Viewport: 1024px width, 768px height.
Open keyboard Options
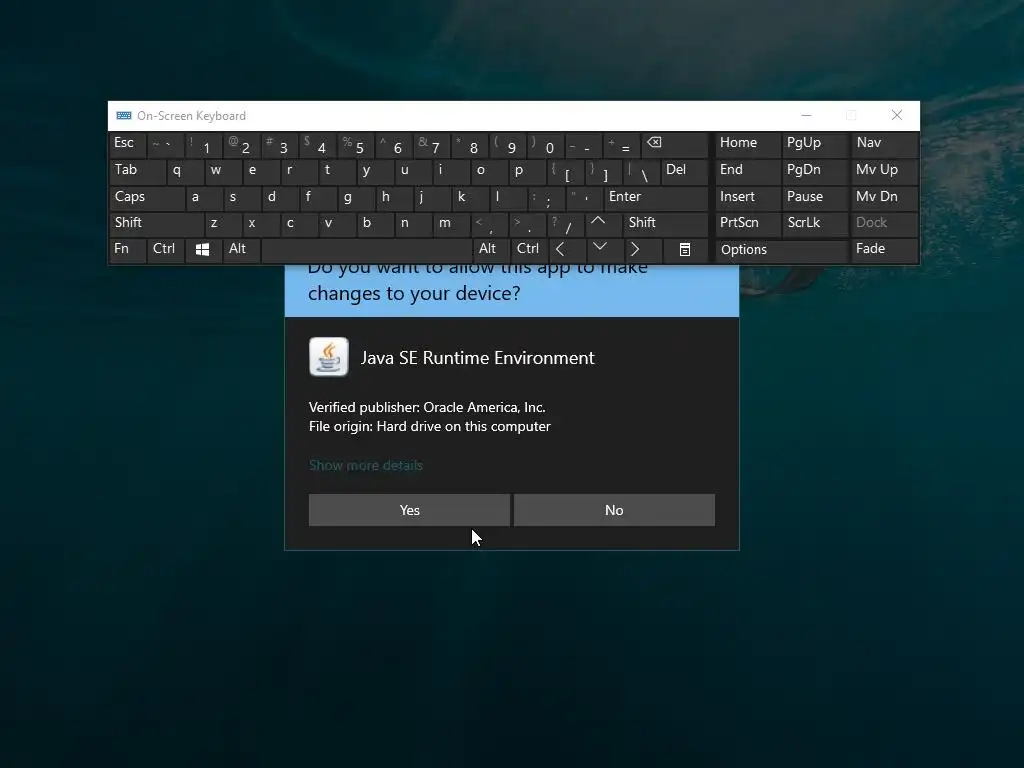tap(782, 249)
